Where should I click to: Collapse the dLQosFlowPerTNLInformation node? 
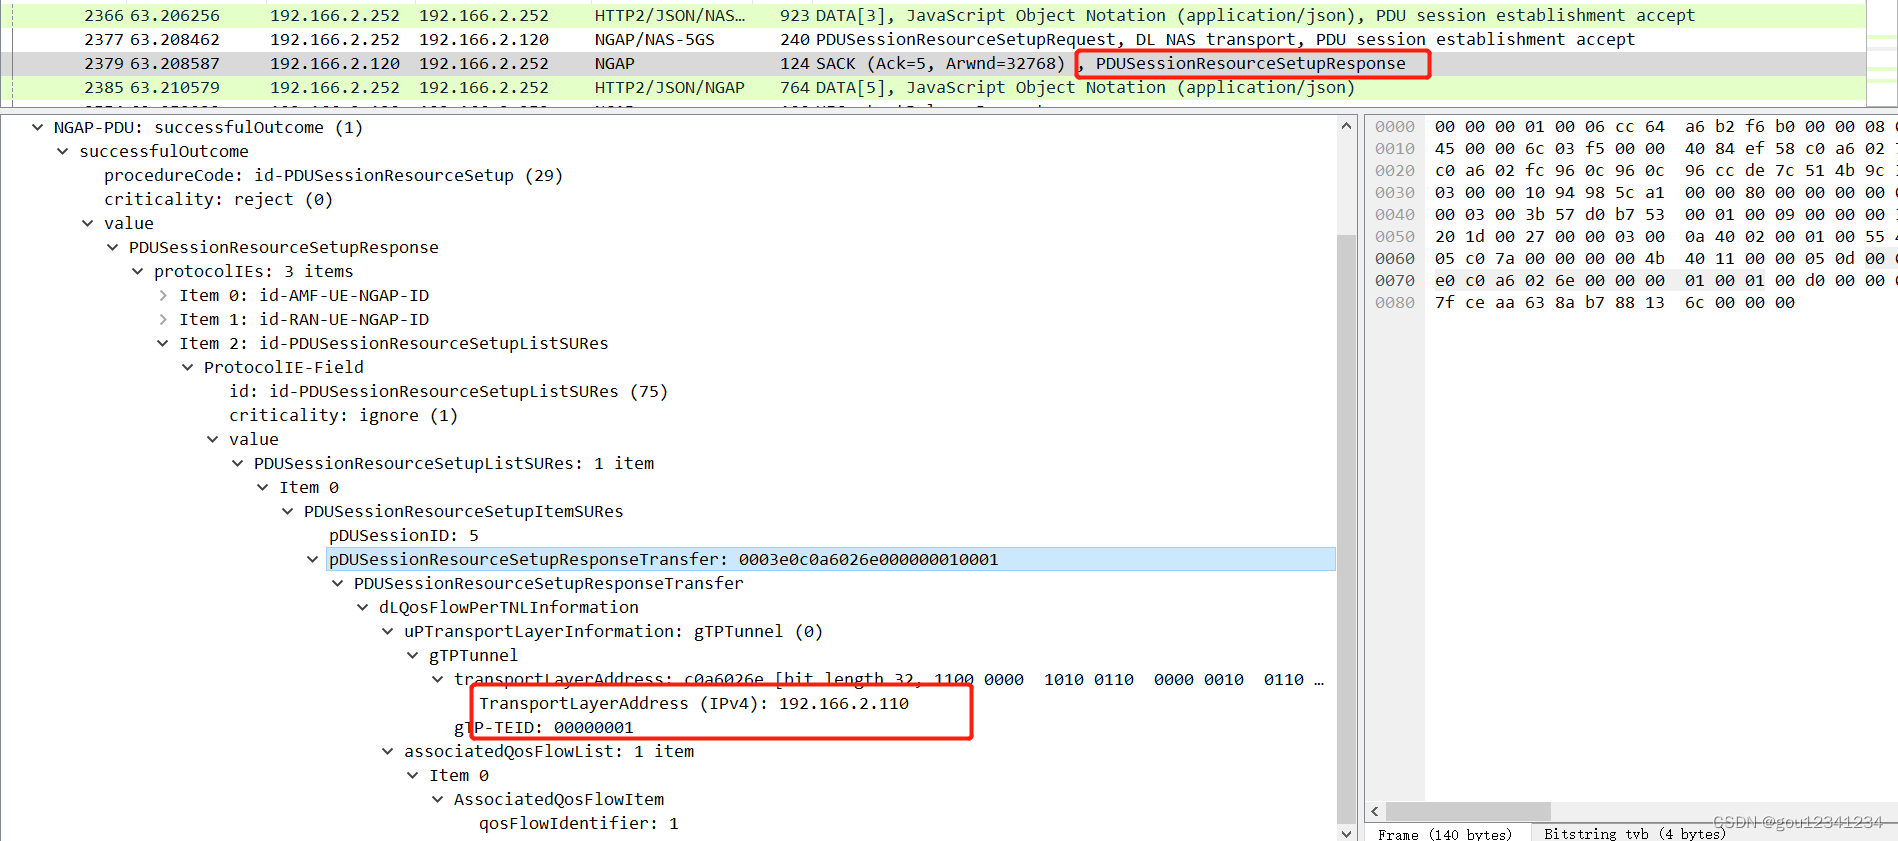point(362,607)
